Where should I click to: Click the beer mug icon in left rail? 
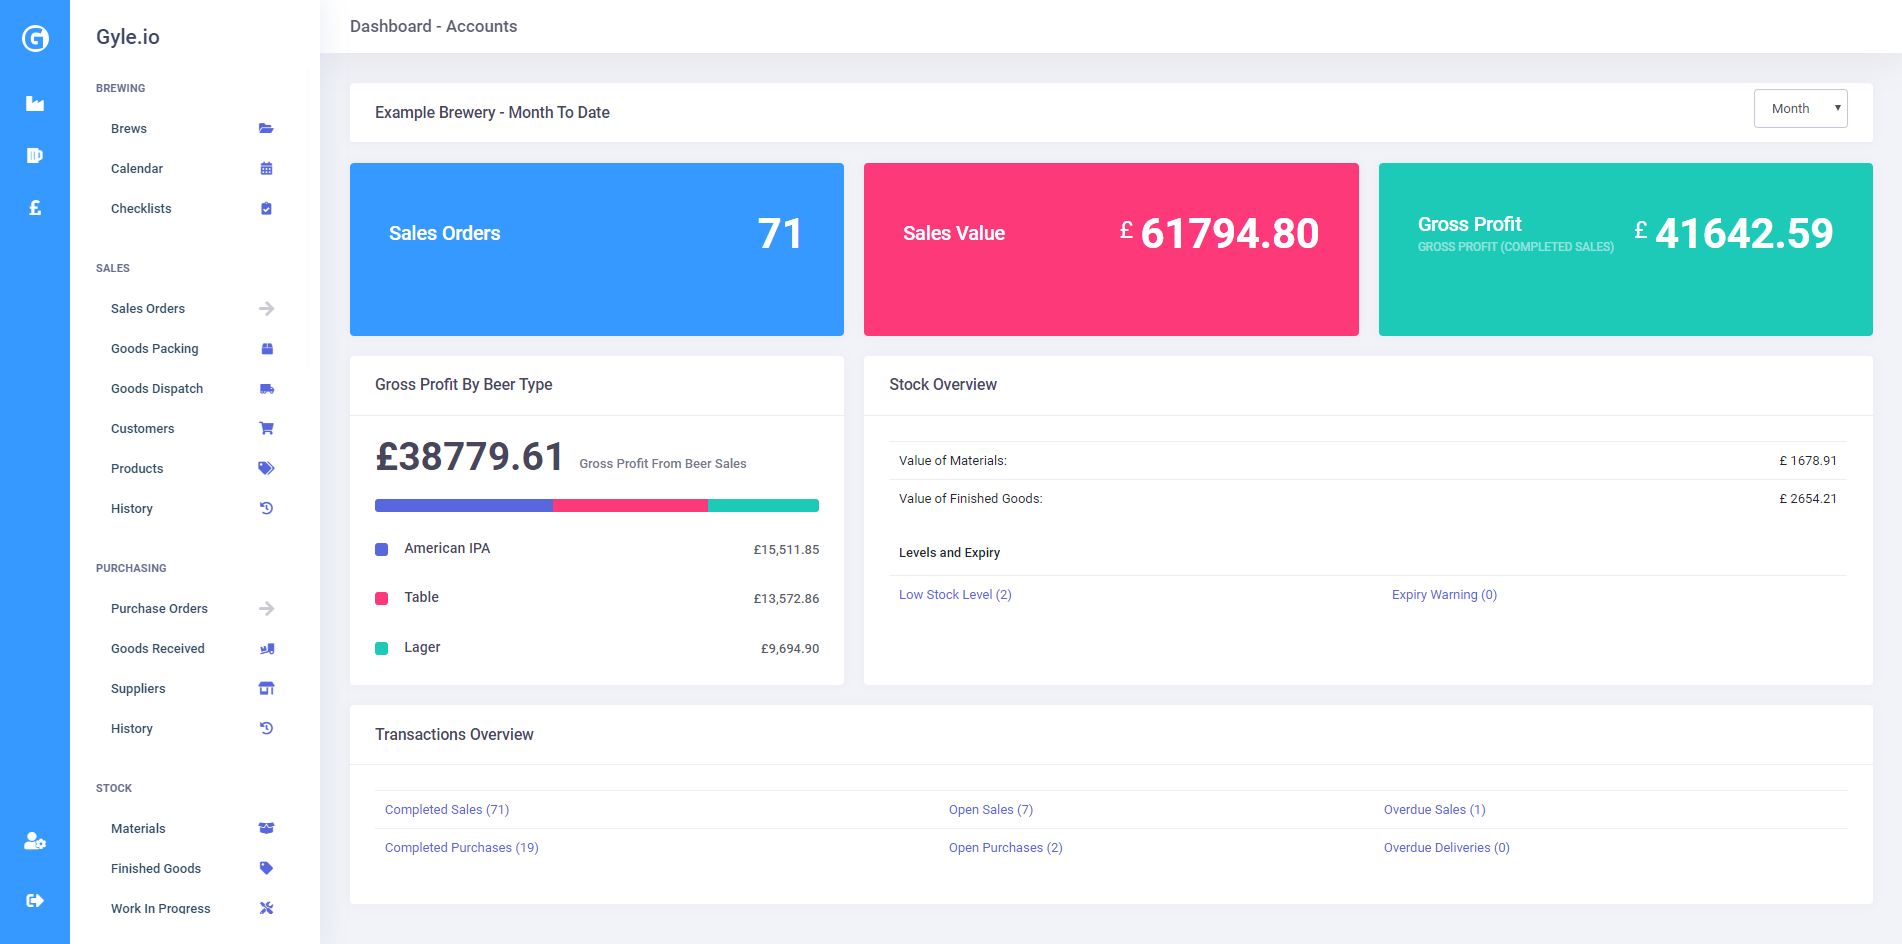tap(35, 155)
